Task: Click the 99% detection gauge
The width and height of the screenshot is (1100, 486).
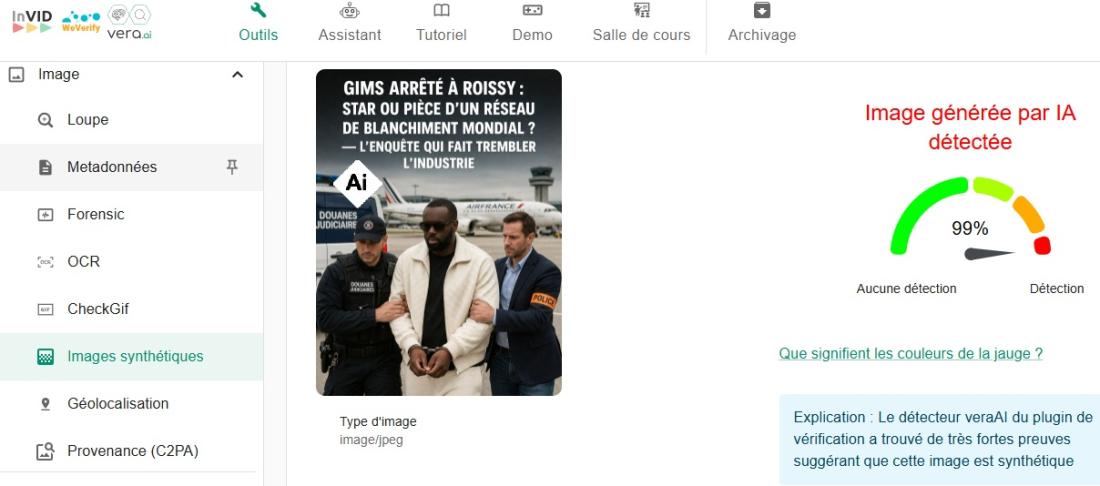Action: [x=970, y=217]
